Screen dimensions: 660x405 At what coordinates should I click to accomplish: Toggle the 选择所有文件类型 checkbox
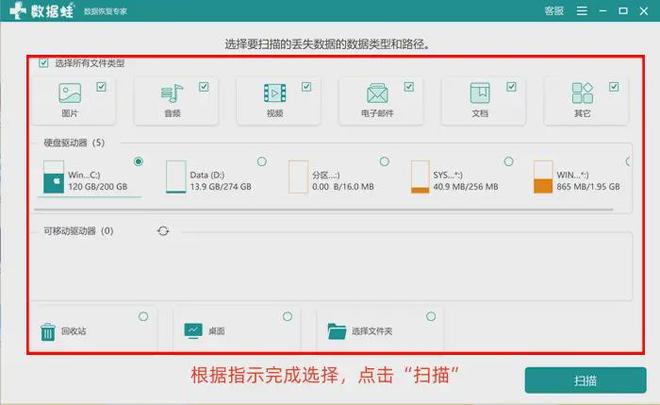click(x=43, y=63)
